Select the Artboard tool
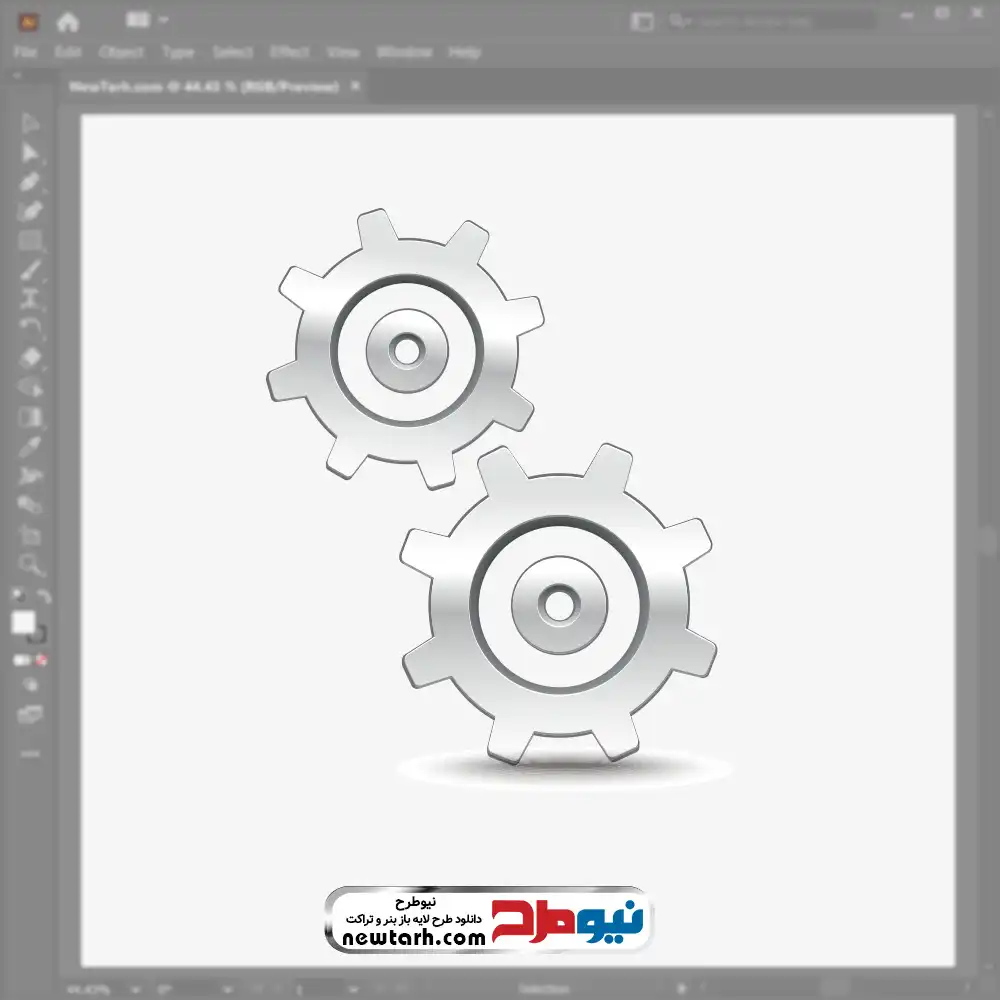The width and height of the screenshot is (1000, 1000). coord(30,535)
